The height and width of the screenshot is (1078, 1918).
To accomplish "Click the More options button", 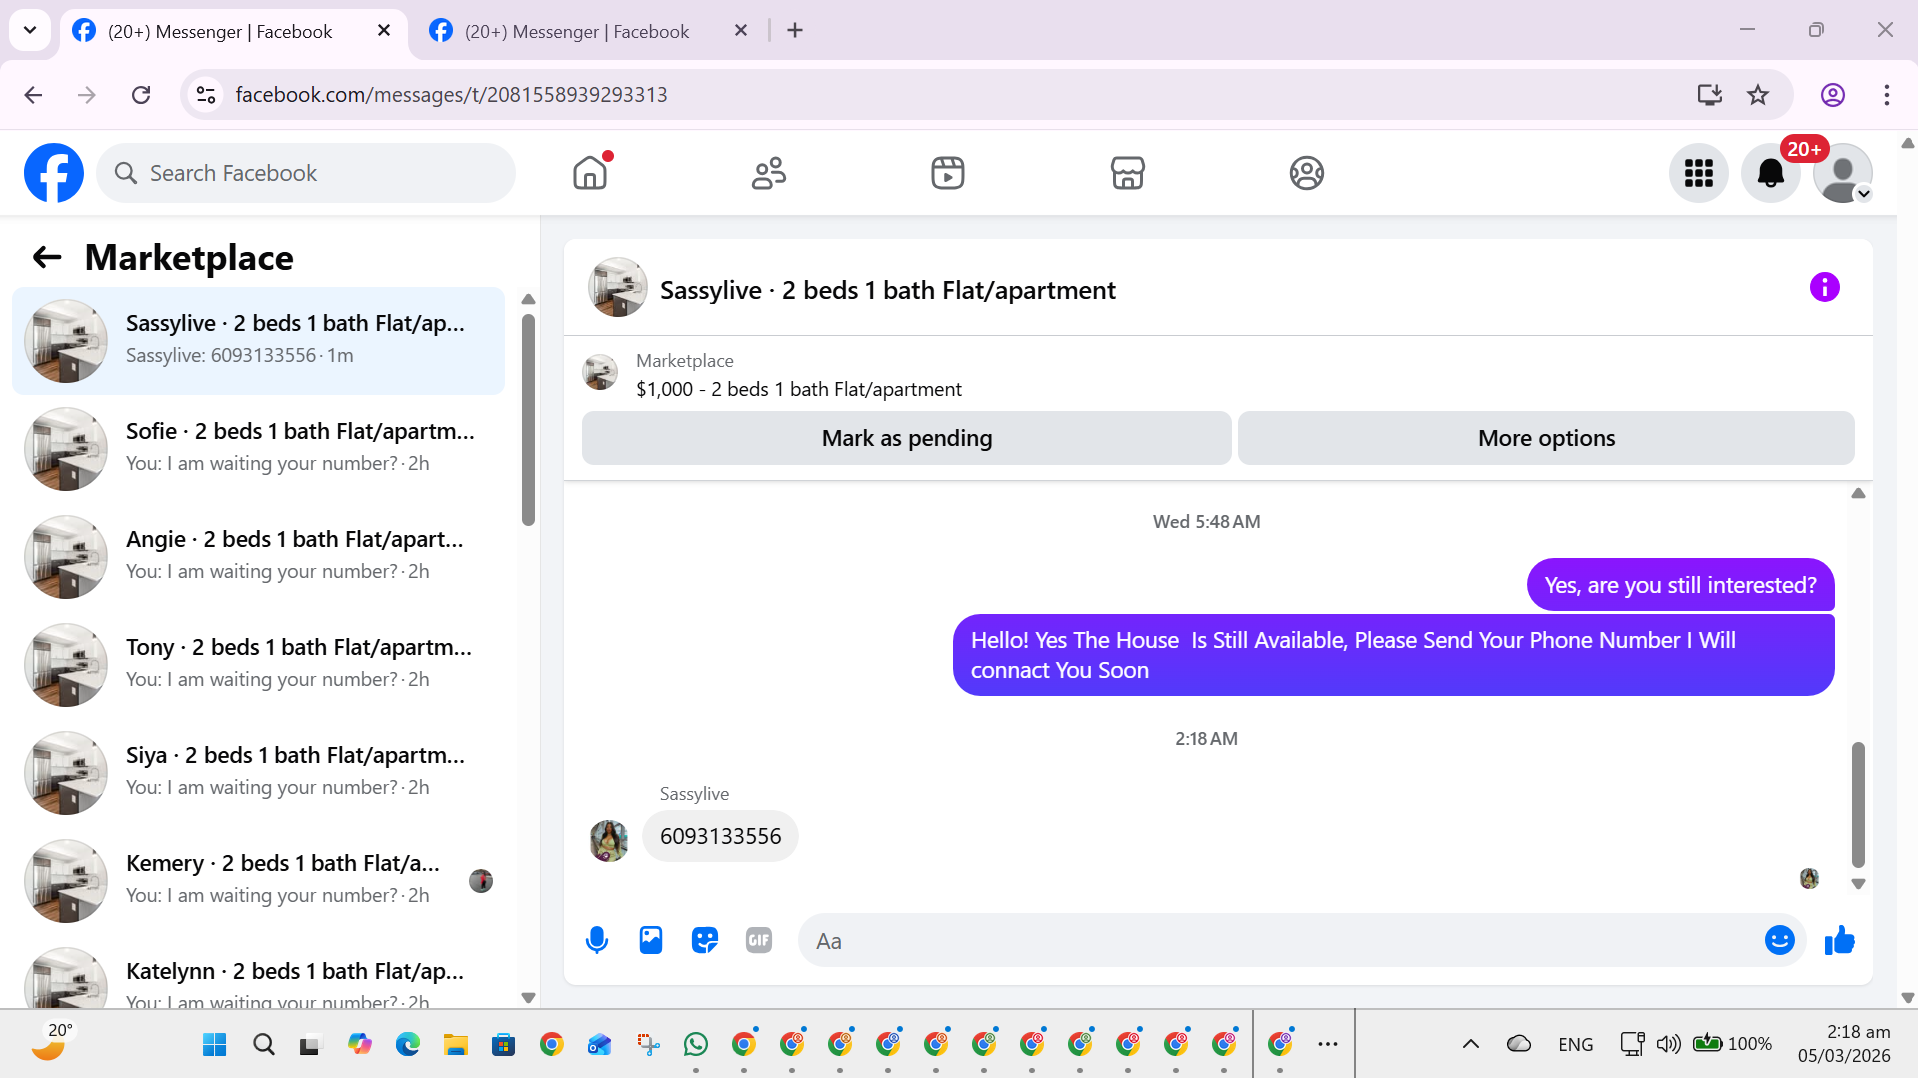I will click(1546, 438).
